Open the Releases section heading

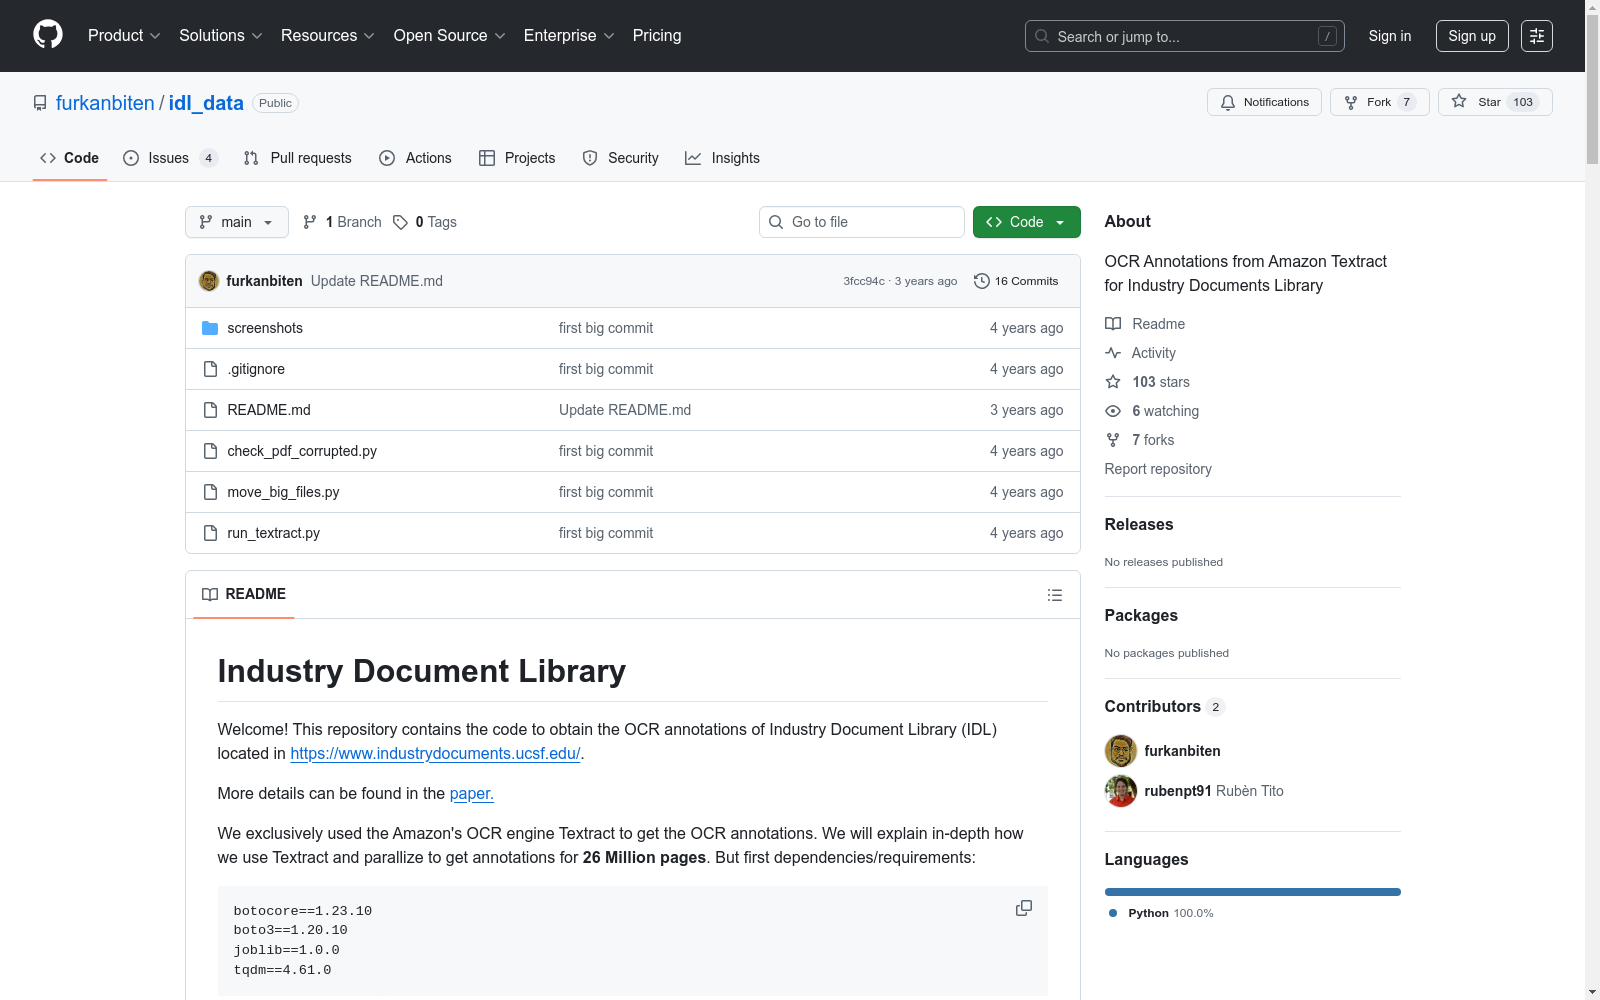1139,525
